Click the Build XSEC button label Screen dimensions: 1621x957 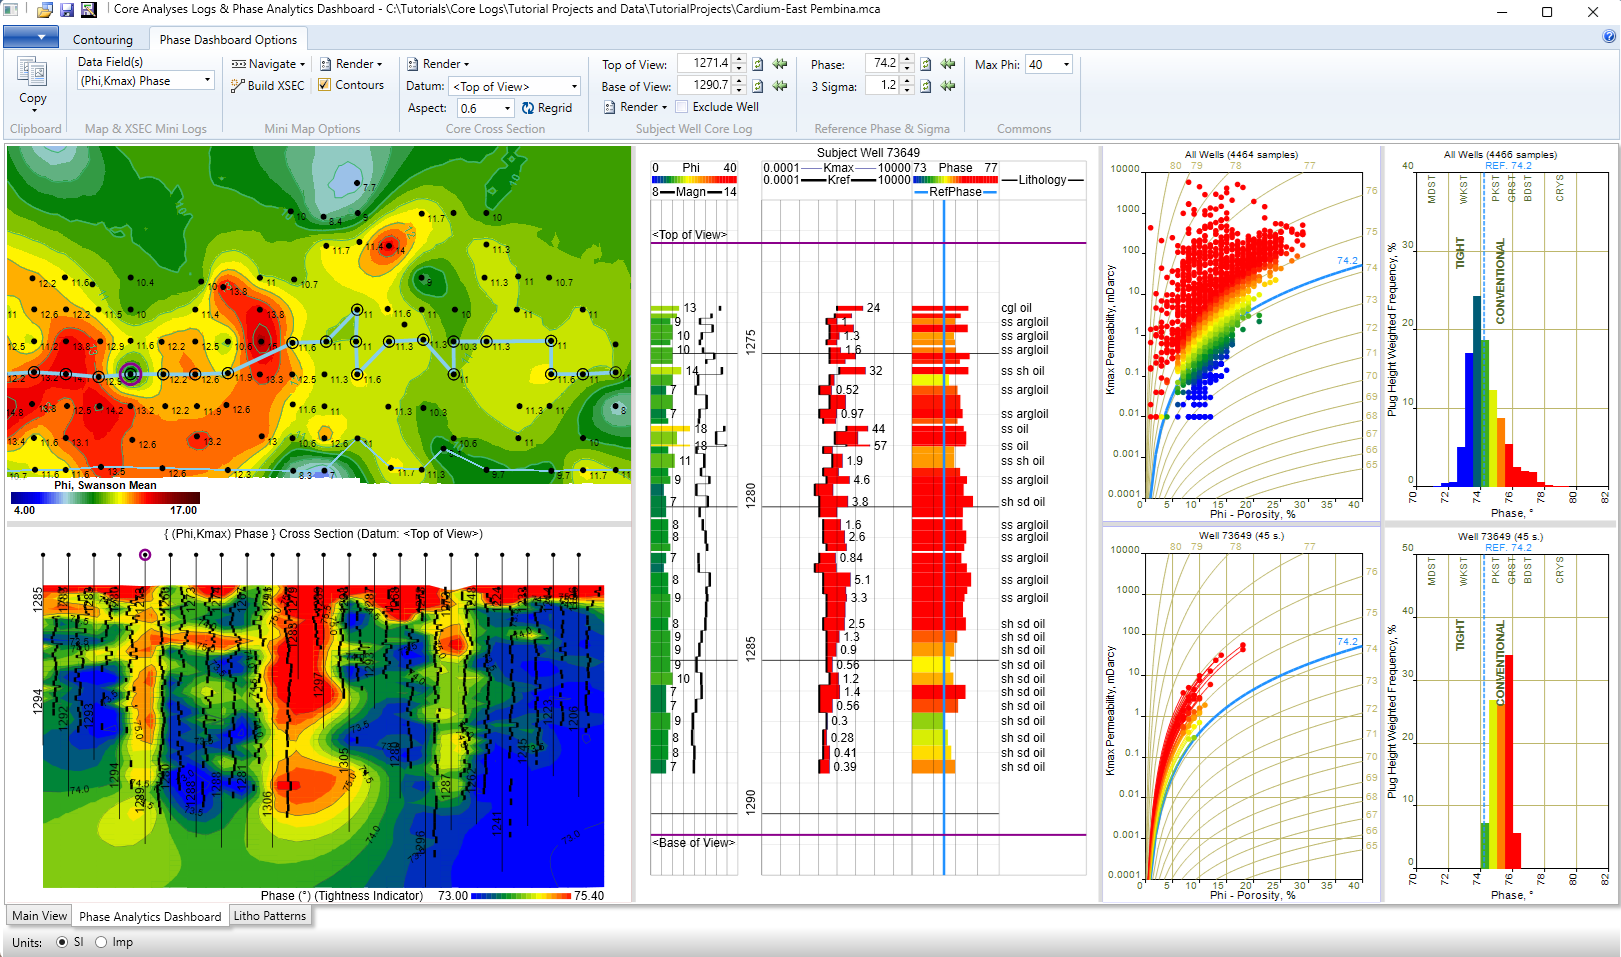pyautogui.click(x=276, y=86)
